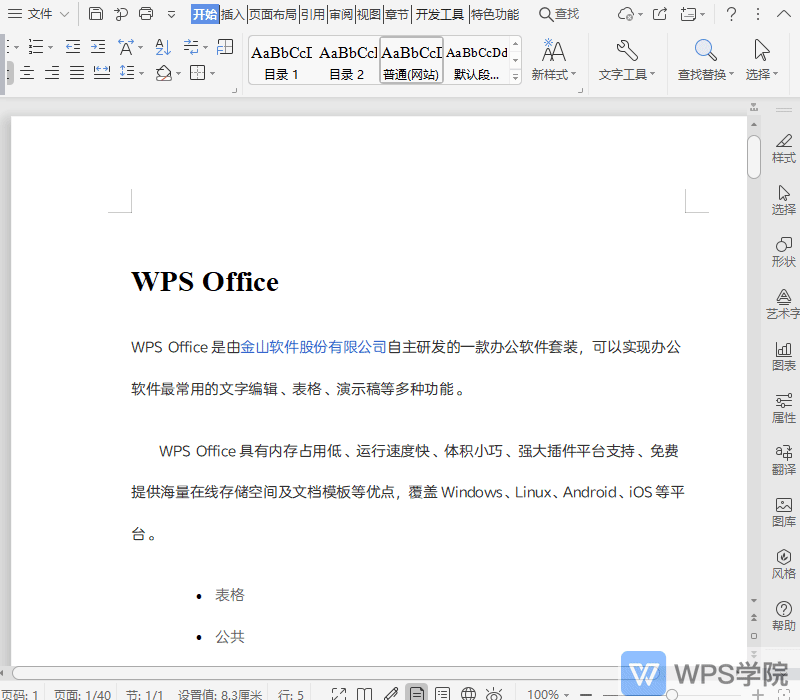Viewport: 800px width, 700px height.
Task: Enable center alignment for paragraph
Action: (x=28, y=72)
